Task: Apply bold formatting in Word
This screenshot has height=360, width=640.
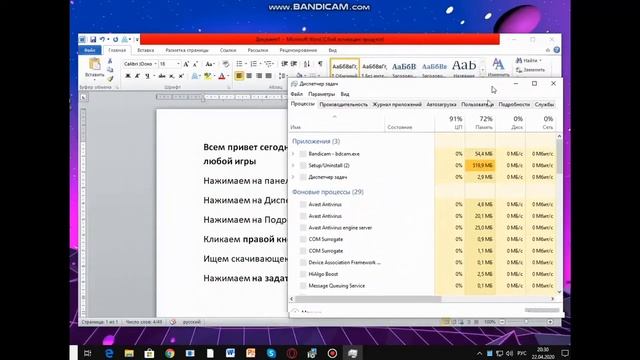Action: pyautogui.click(x=128, y=76)
